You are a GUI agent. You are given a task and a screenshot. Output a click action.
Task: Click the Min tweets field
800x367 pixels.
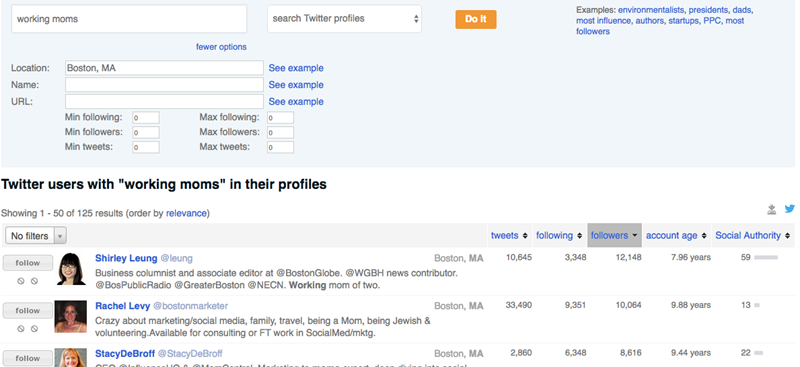(146, 148)
